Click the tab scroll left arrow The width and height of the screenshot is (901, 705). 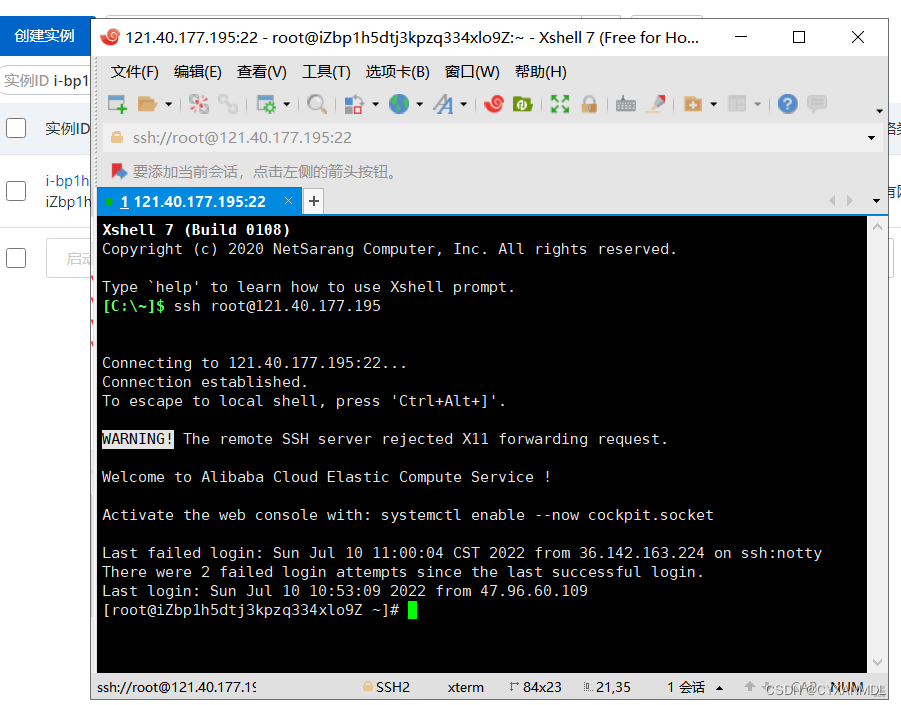(832, 201)
